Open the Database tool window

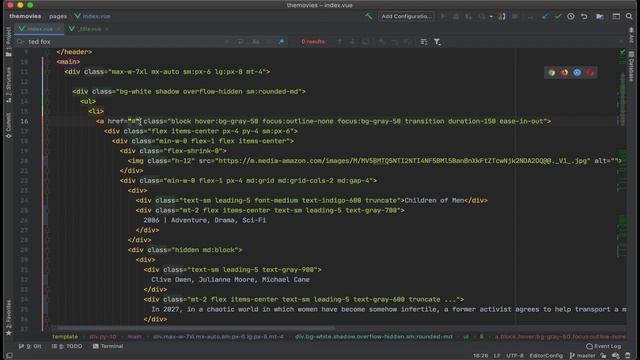pyautogui.click(x=631, y=66)
